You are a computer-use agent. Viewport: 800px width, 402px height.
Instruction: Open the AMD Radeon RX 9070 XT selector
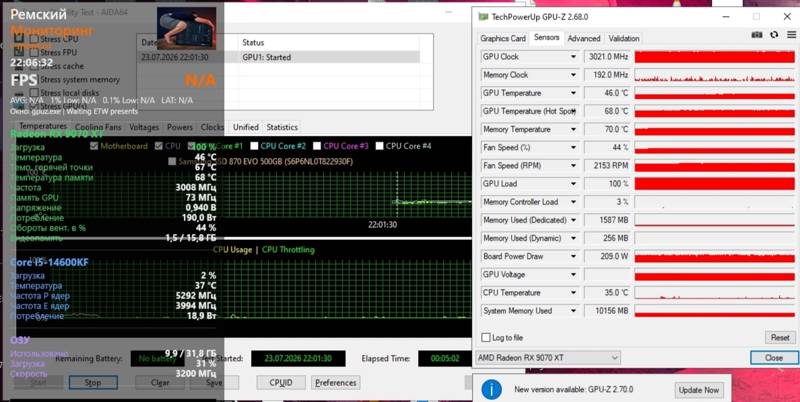tap(547, 358)
